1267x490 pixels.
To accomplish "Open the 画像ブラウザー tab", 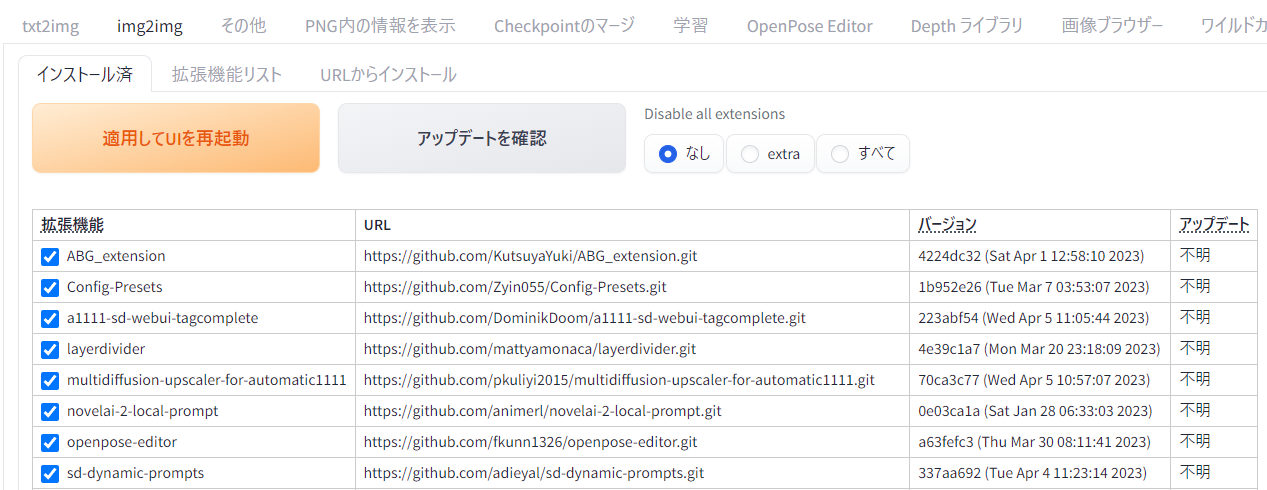I will pyautogui.click(x=1112, y=26).
